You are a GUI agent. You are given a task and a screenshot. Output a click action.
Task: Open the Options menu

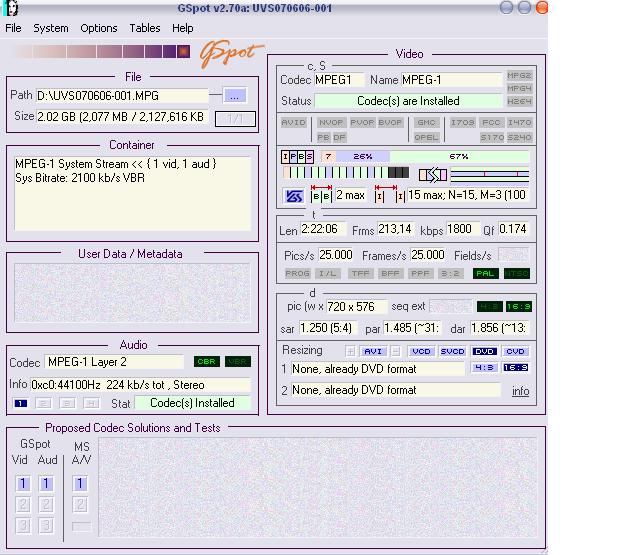99,28
